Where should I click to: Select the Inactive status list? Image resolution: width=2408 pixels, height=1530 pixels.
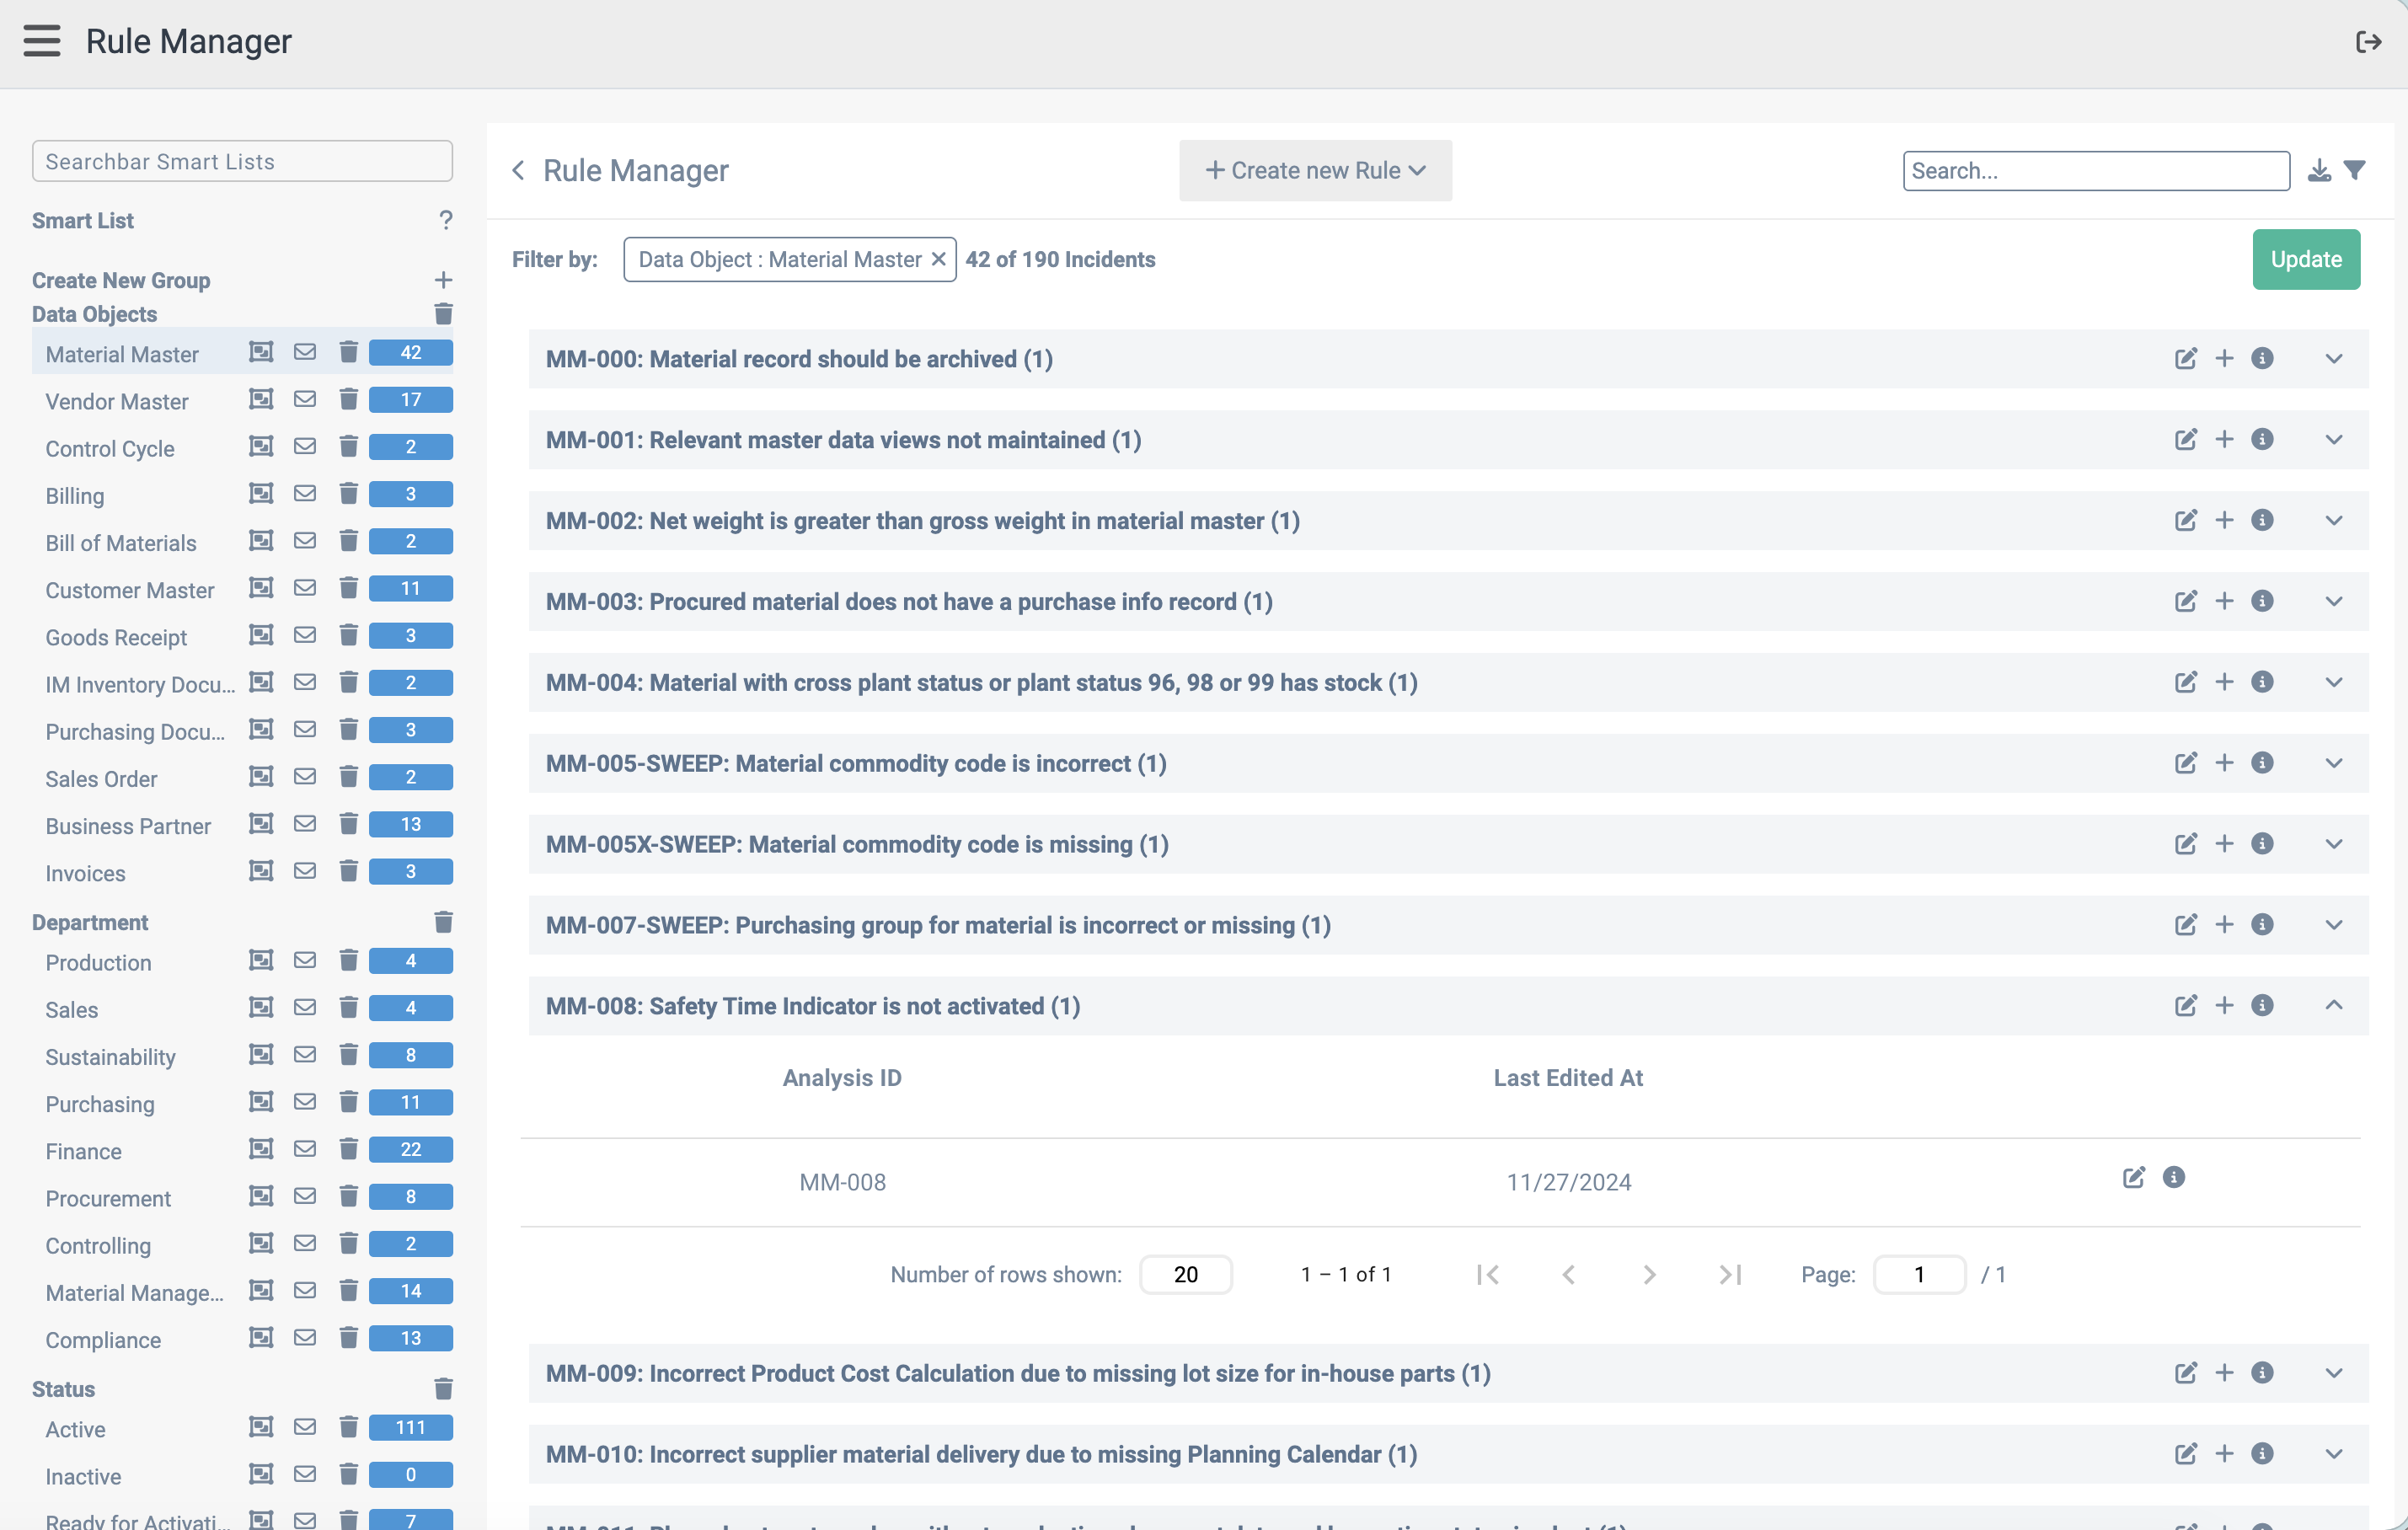coord(83,1476)
